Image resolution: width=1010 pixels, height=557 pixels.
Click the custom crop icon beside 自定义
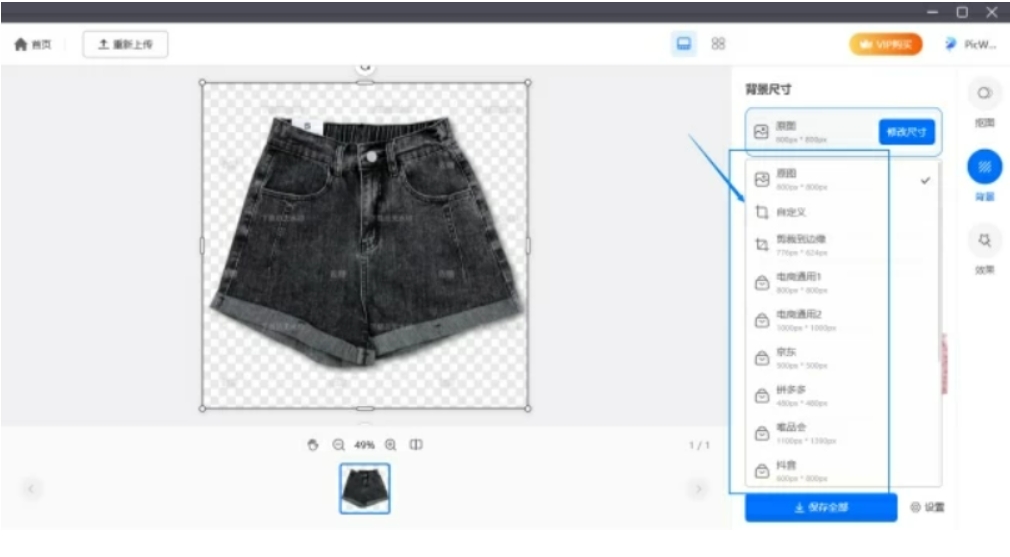coord(762,212)
